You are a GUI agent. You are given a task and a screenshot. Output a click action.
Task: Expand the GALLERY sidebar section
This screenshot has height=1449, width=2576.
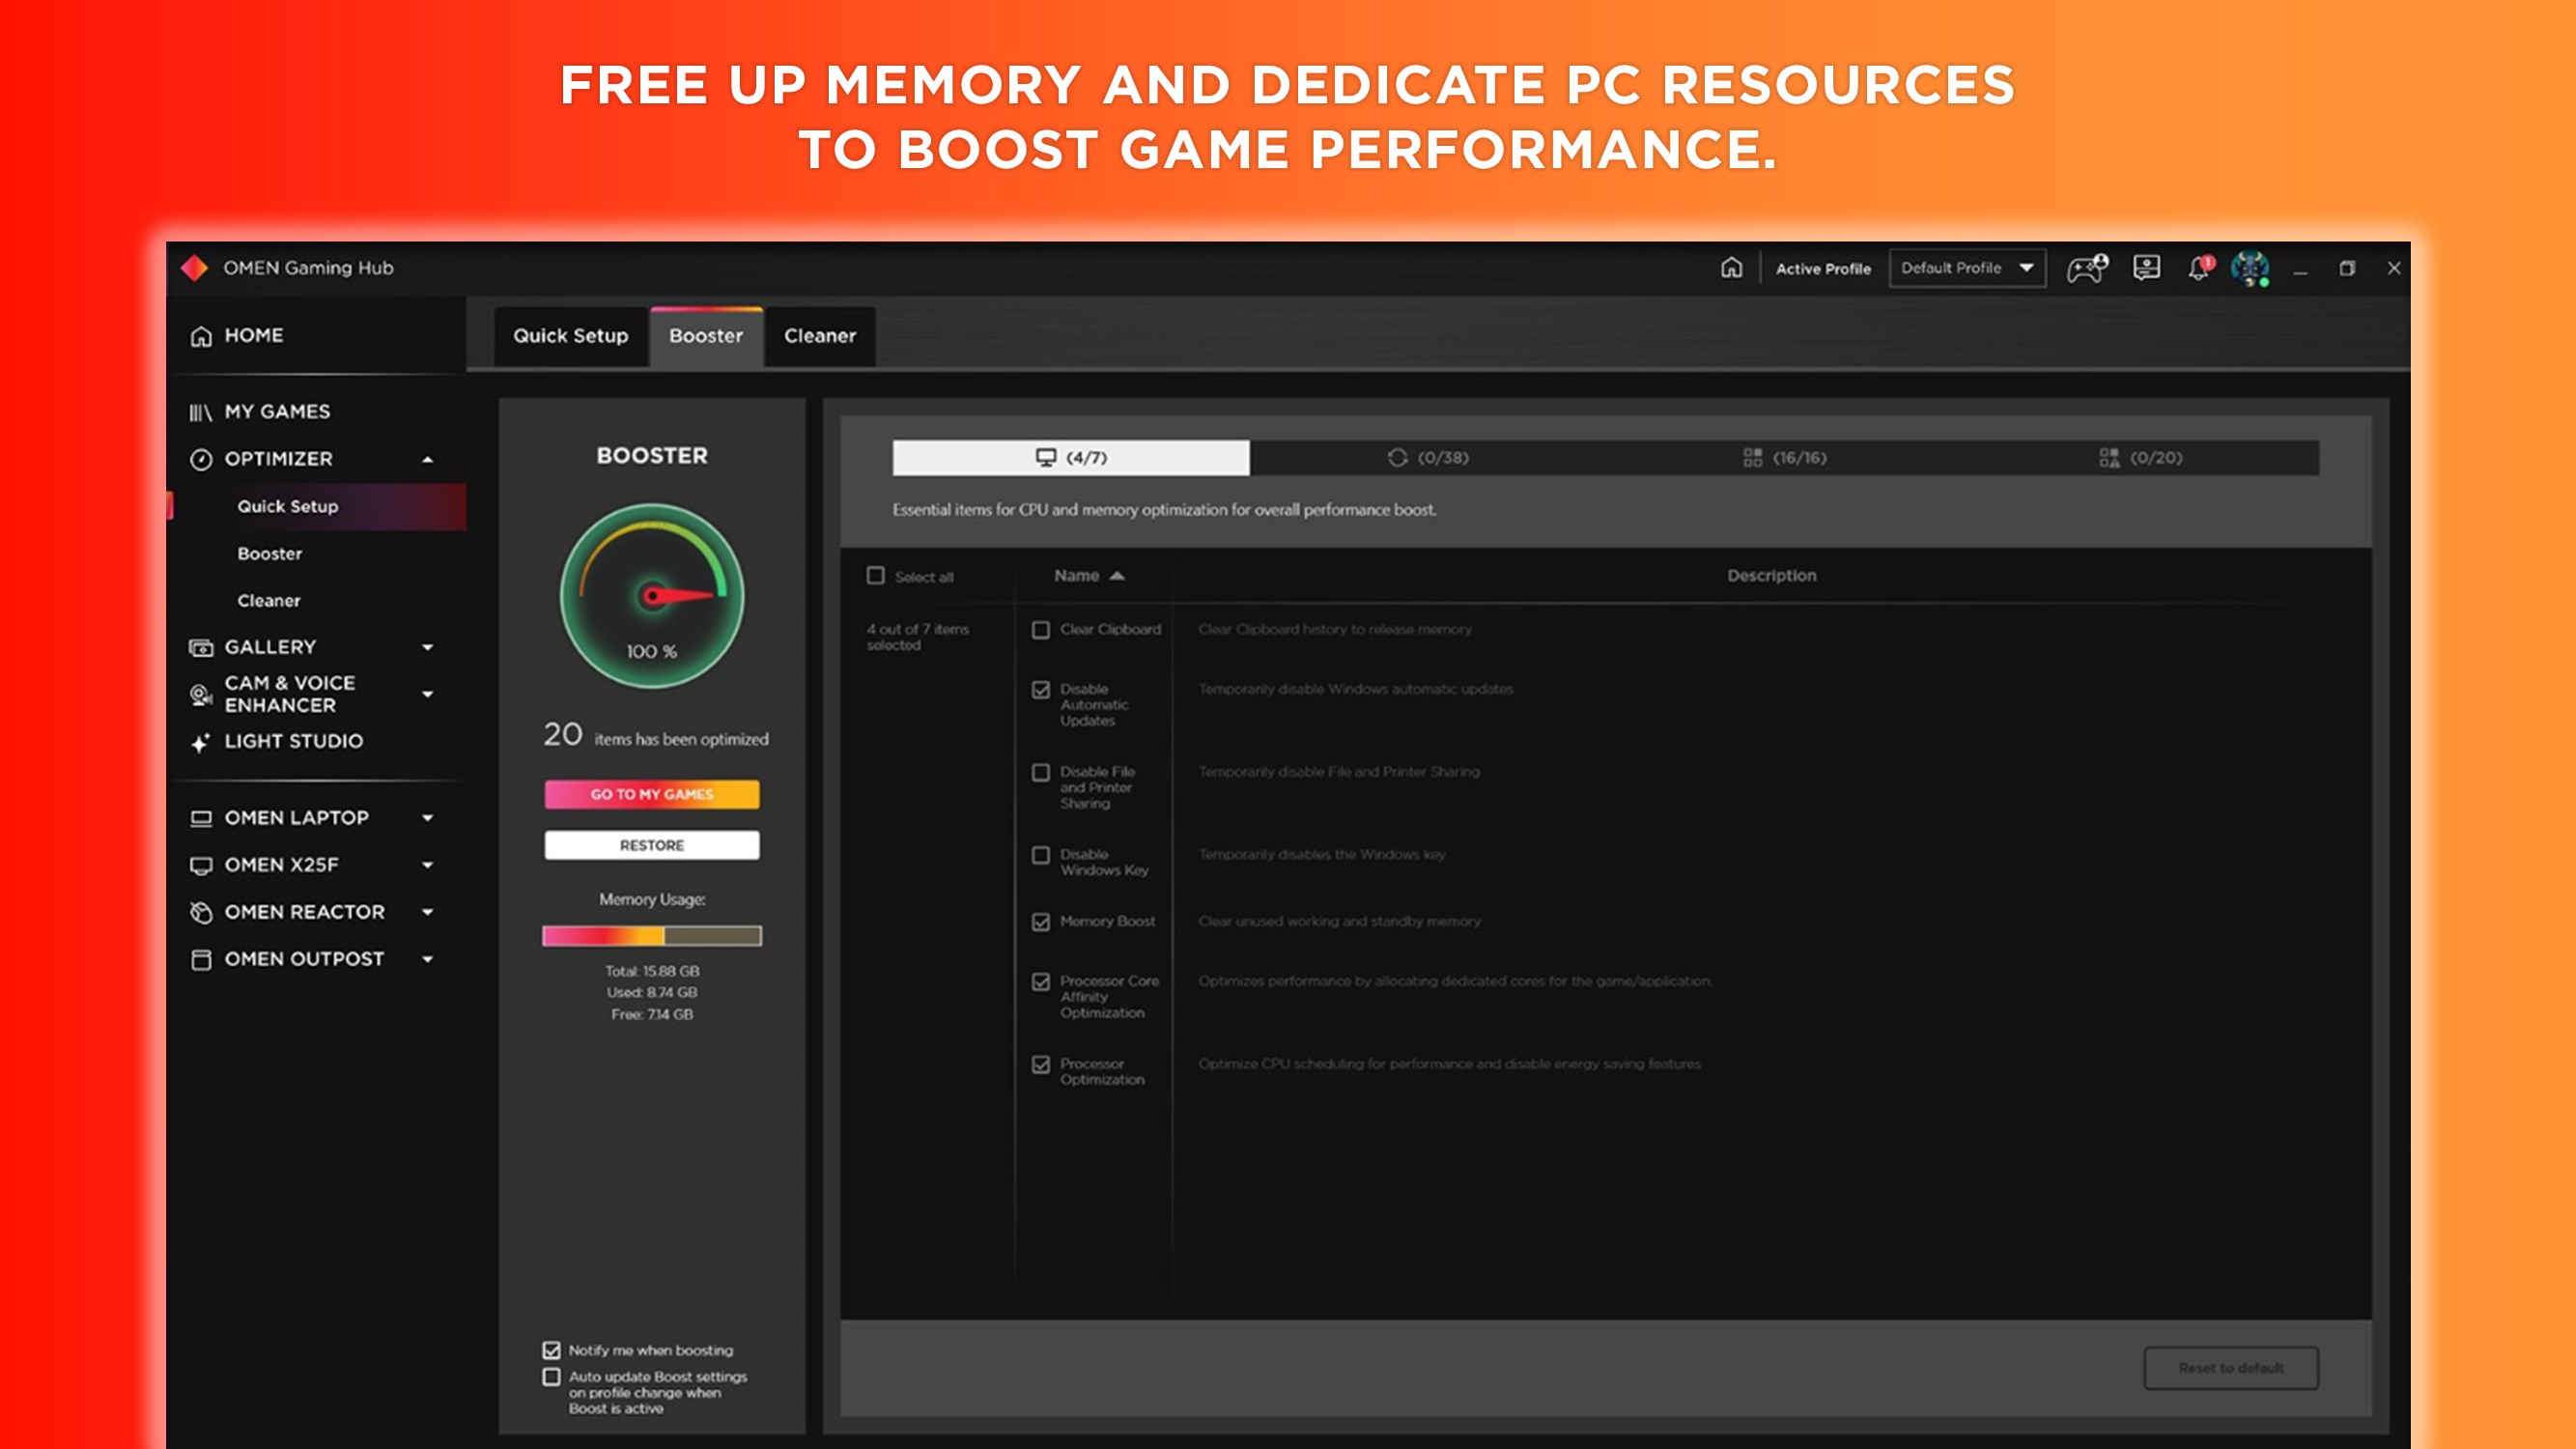pos(427,647)
